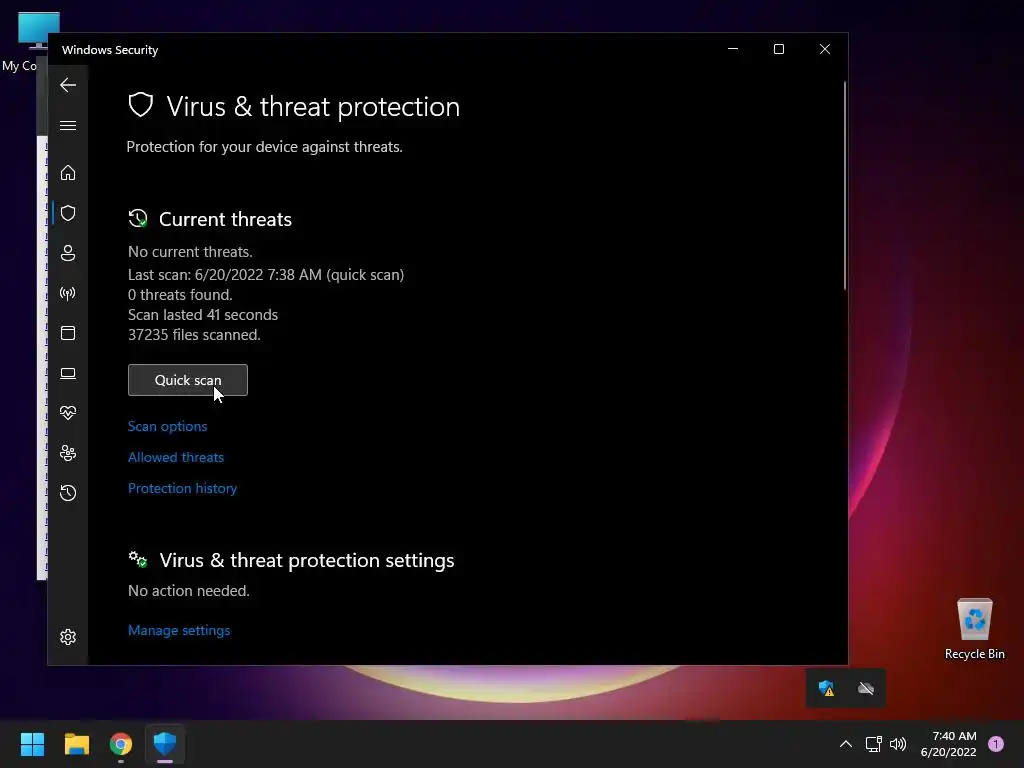
Task: Go back using the back arrow
Action: click(68, 85)
